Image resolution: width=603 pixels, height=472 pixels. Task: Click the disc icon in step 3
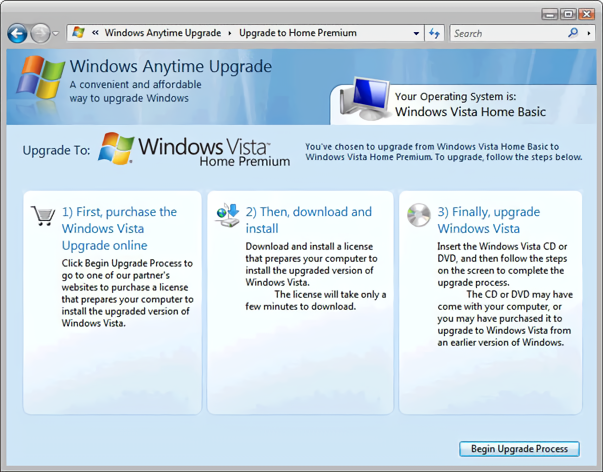click(420, 214)
